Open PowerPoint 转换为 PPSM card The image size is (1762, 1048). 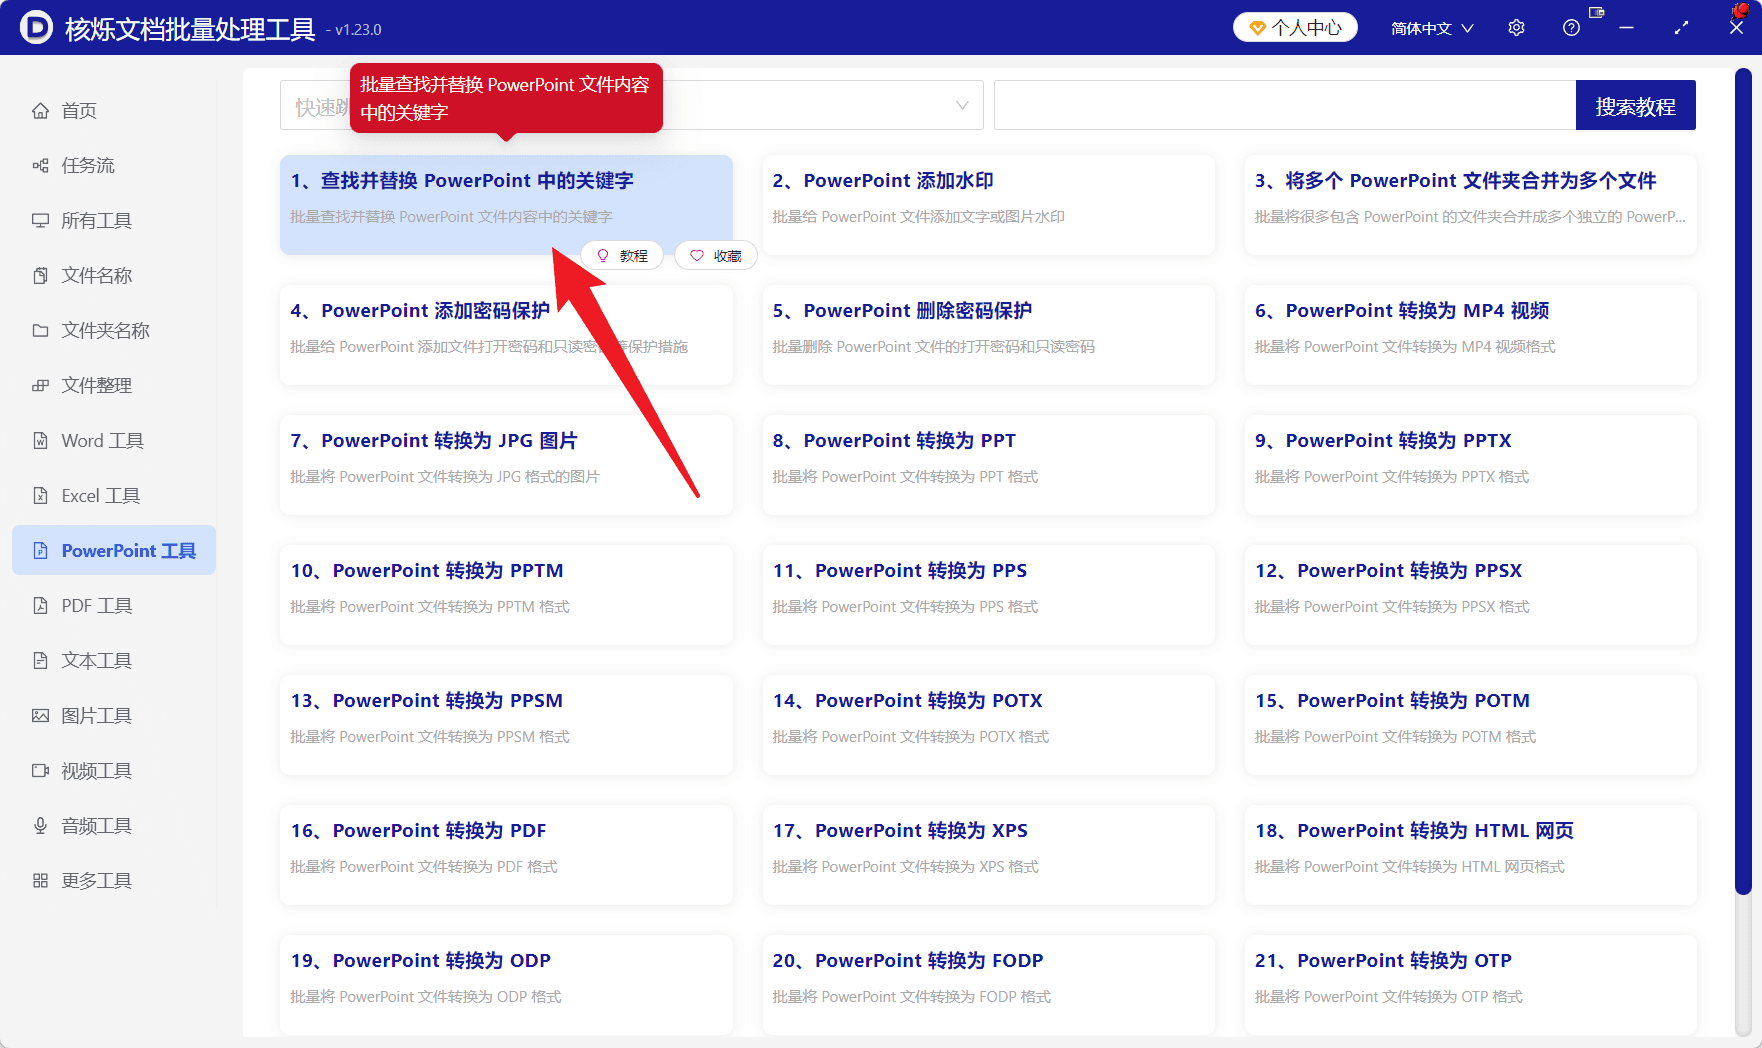(x=506, y=725)
